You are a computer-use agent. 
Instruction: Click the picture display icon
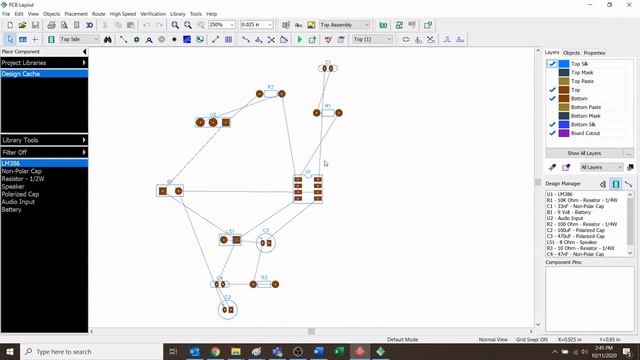point(311,25)
